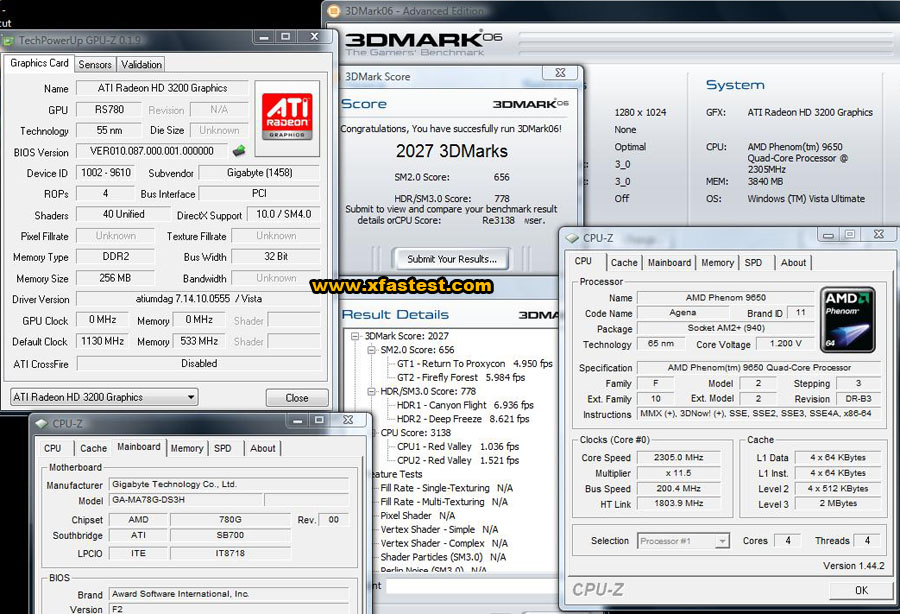Open Memory tab in CPU-Z Motherboard window
Image resolution: width=900 pixels, height=614 pixels.
click(187, 448)
